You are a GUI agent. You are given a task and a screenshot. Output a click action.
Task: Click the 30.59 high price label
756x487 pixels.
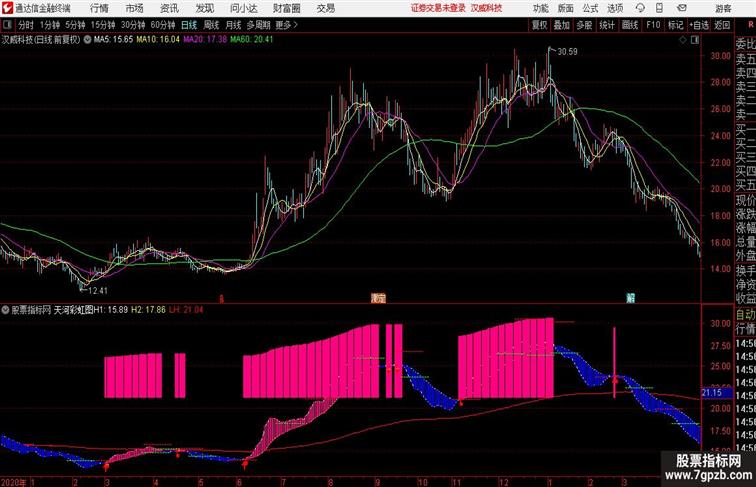pos(567,52)
